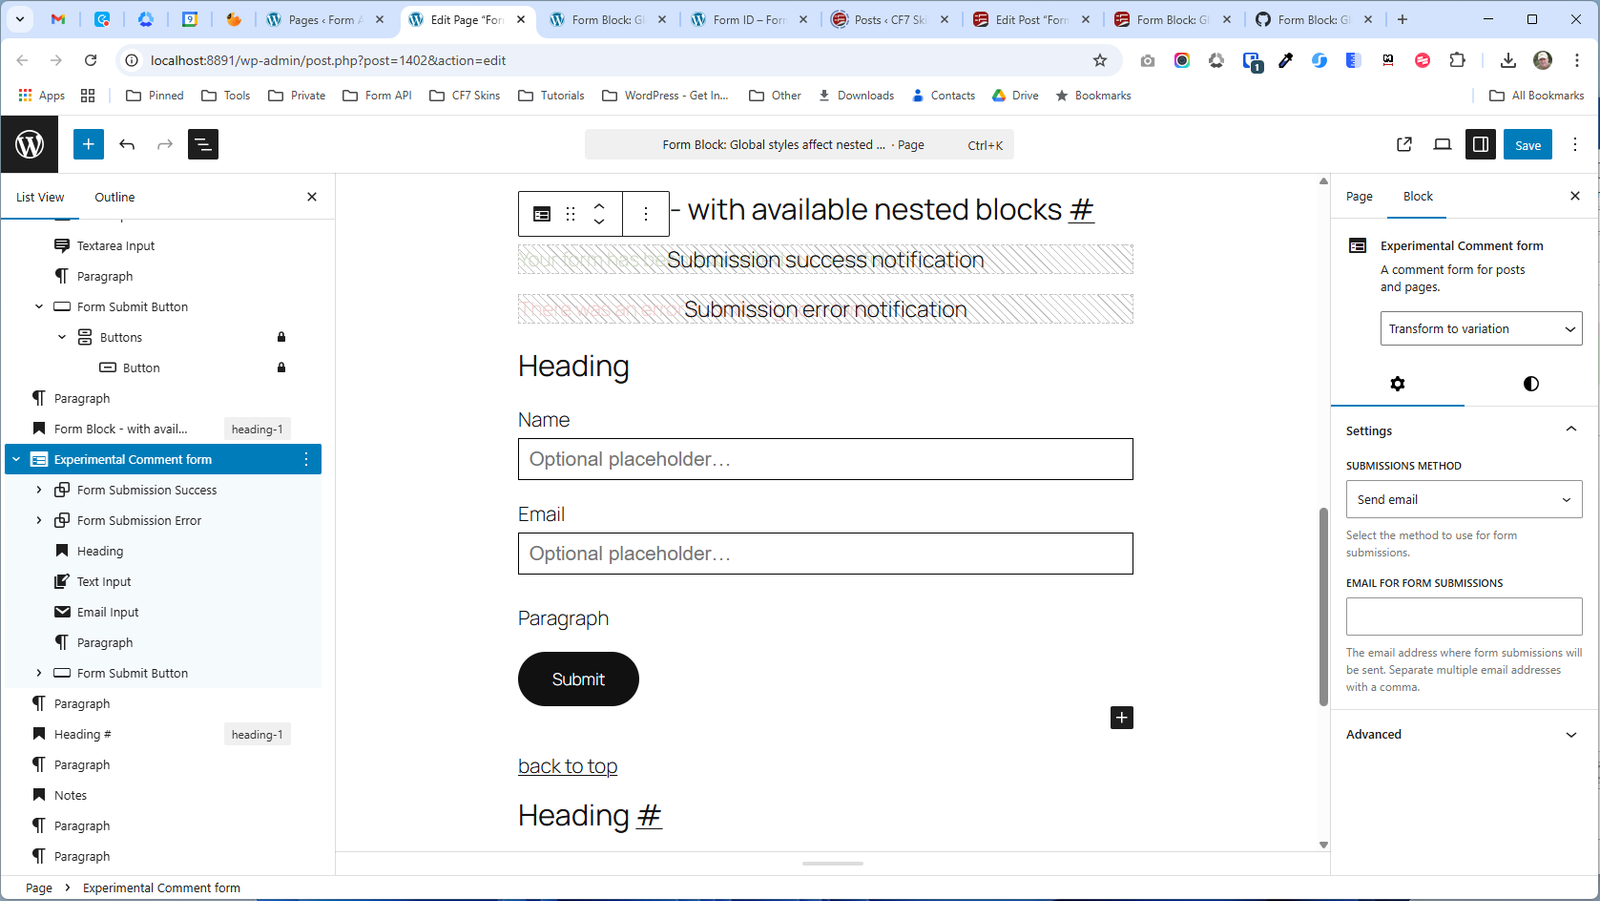This screenshot has width=1600, height=901.
Task: Click the email for form submissions field
Action: point(1463,617)
